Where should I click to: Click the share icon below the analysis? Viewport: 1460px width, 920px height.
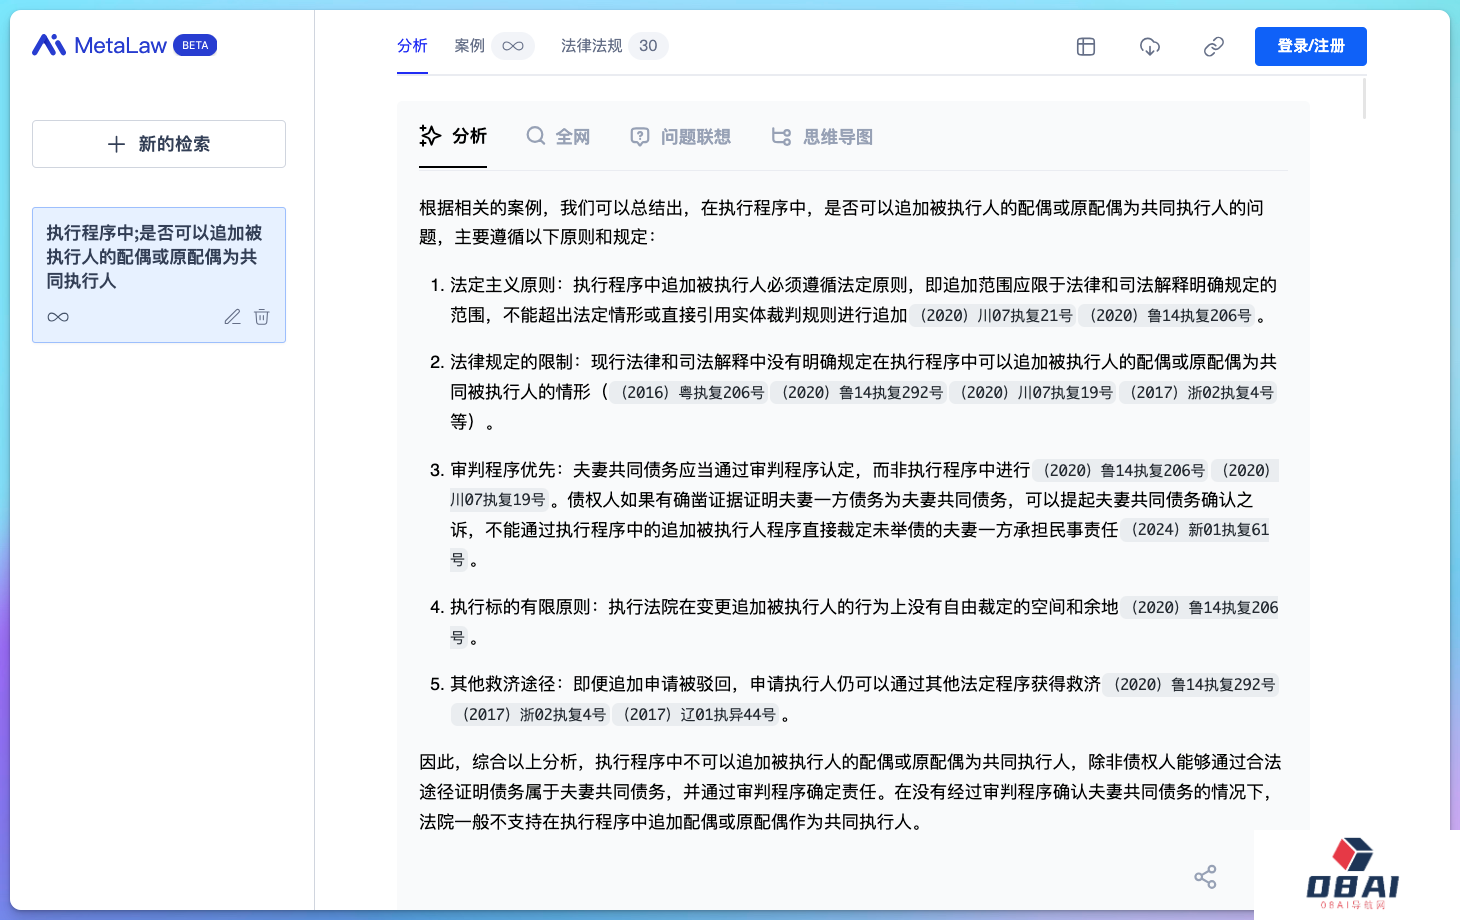pos(1205,877)
